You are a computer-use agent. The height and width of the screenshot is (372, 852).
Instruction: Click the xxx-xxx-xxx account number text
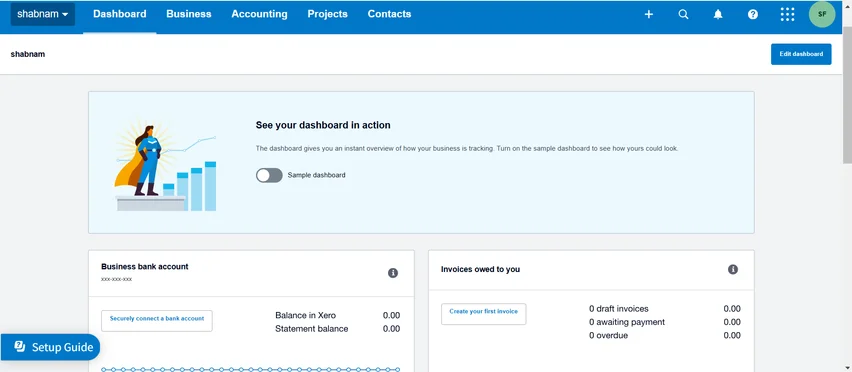pos(116,279)
